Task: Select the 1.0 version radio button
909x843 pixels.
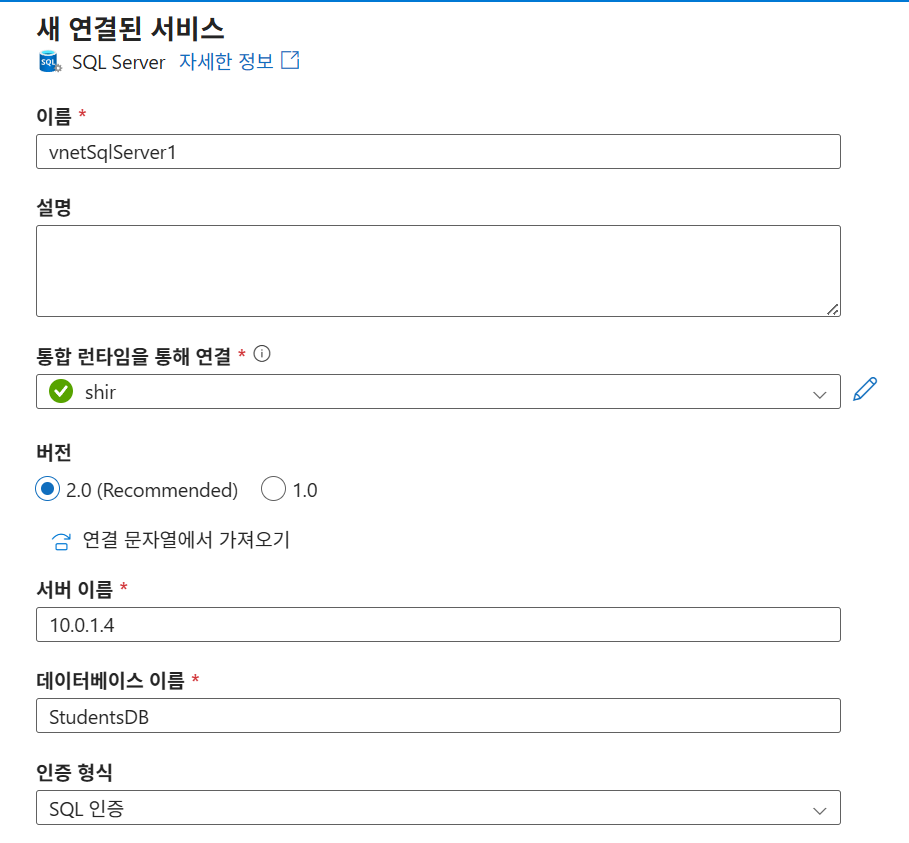Action: pyautogui.click(x=273, y=489)
